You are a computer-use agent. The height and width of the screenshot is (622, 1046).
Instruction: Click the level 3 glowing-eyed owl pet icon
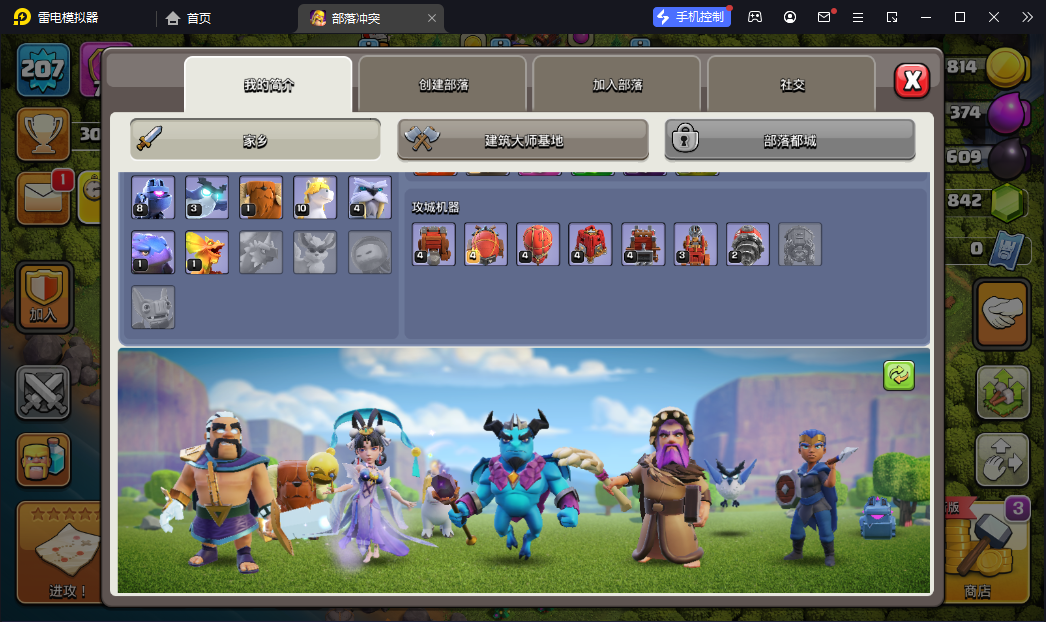(207, 198)
